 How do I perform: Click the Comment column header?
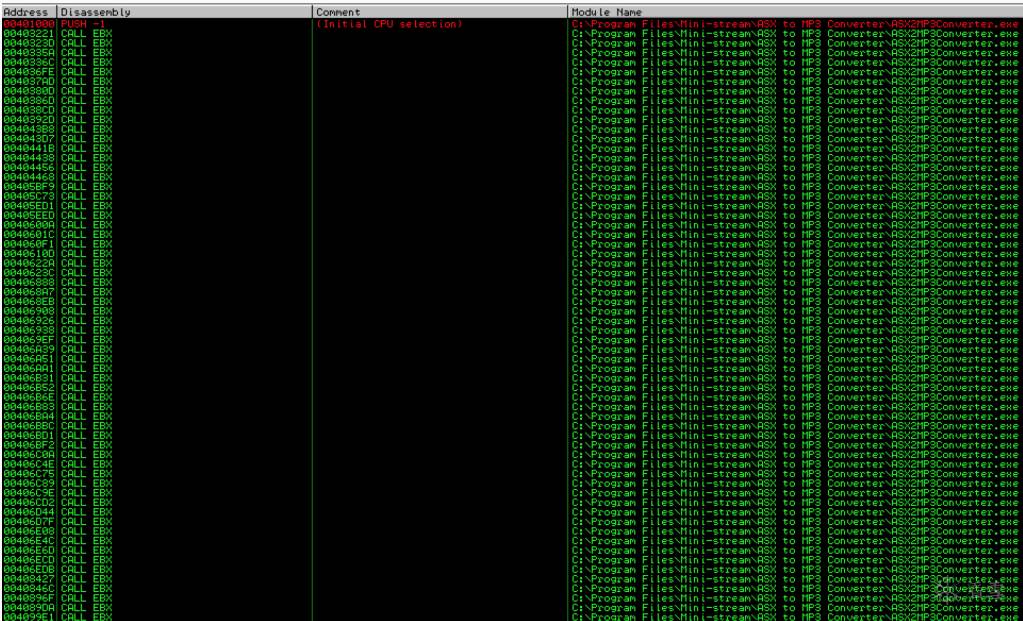(440, 12)
